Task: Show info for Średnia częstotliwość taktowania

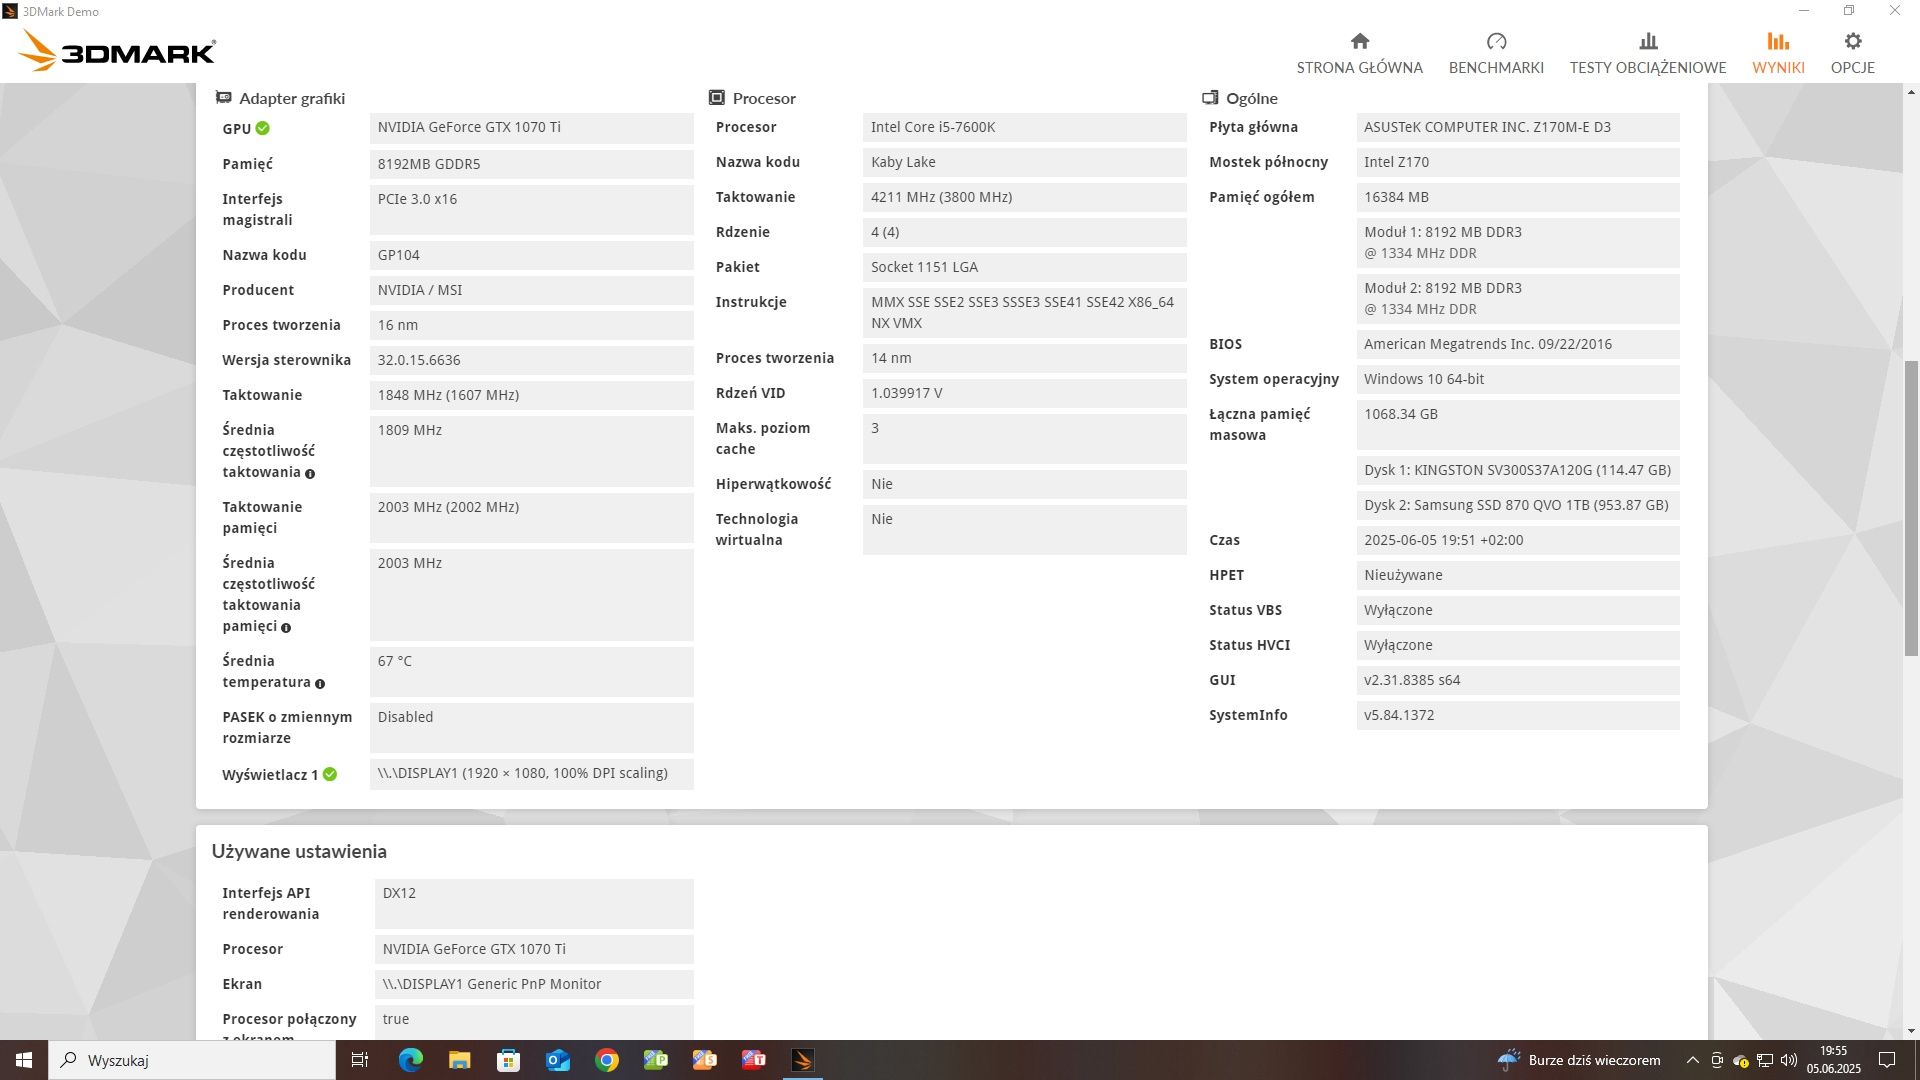Action: point(310,474)
